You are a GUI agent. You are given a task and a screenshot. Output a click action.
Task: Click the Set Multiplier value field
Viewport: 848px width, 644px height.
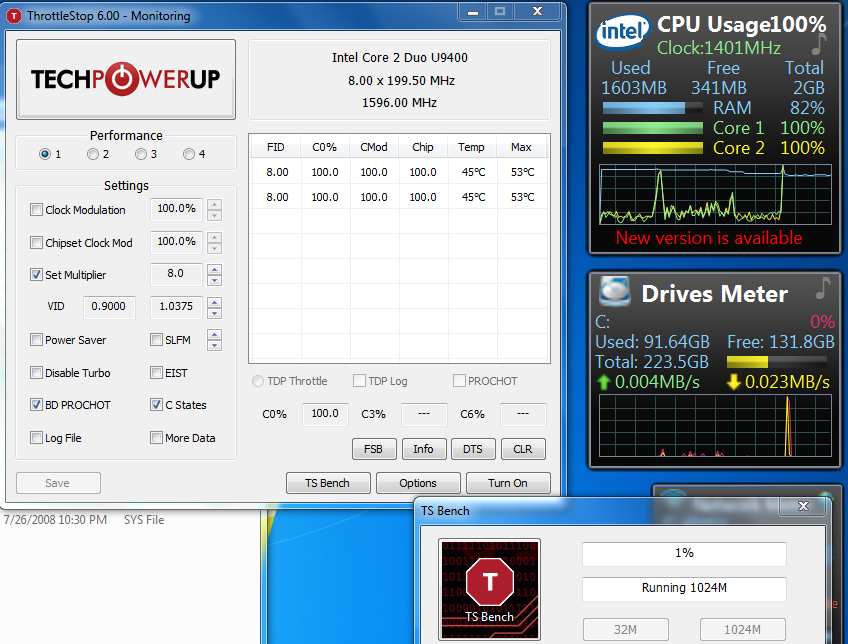(x=176, y=274)
